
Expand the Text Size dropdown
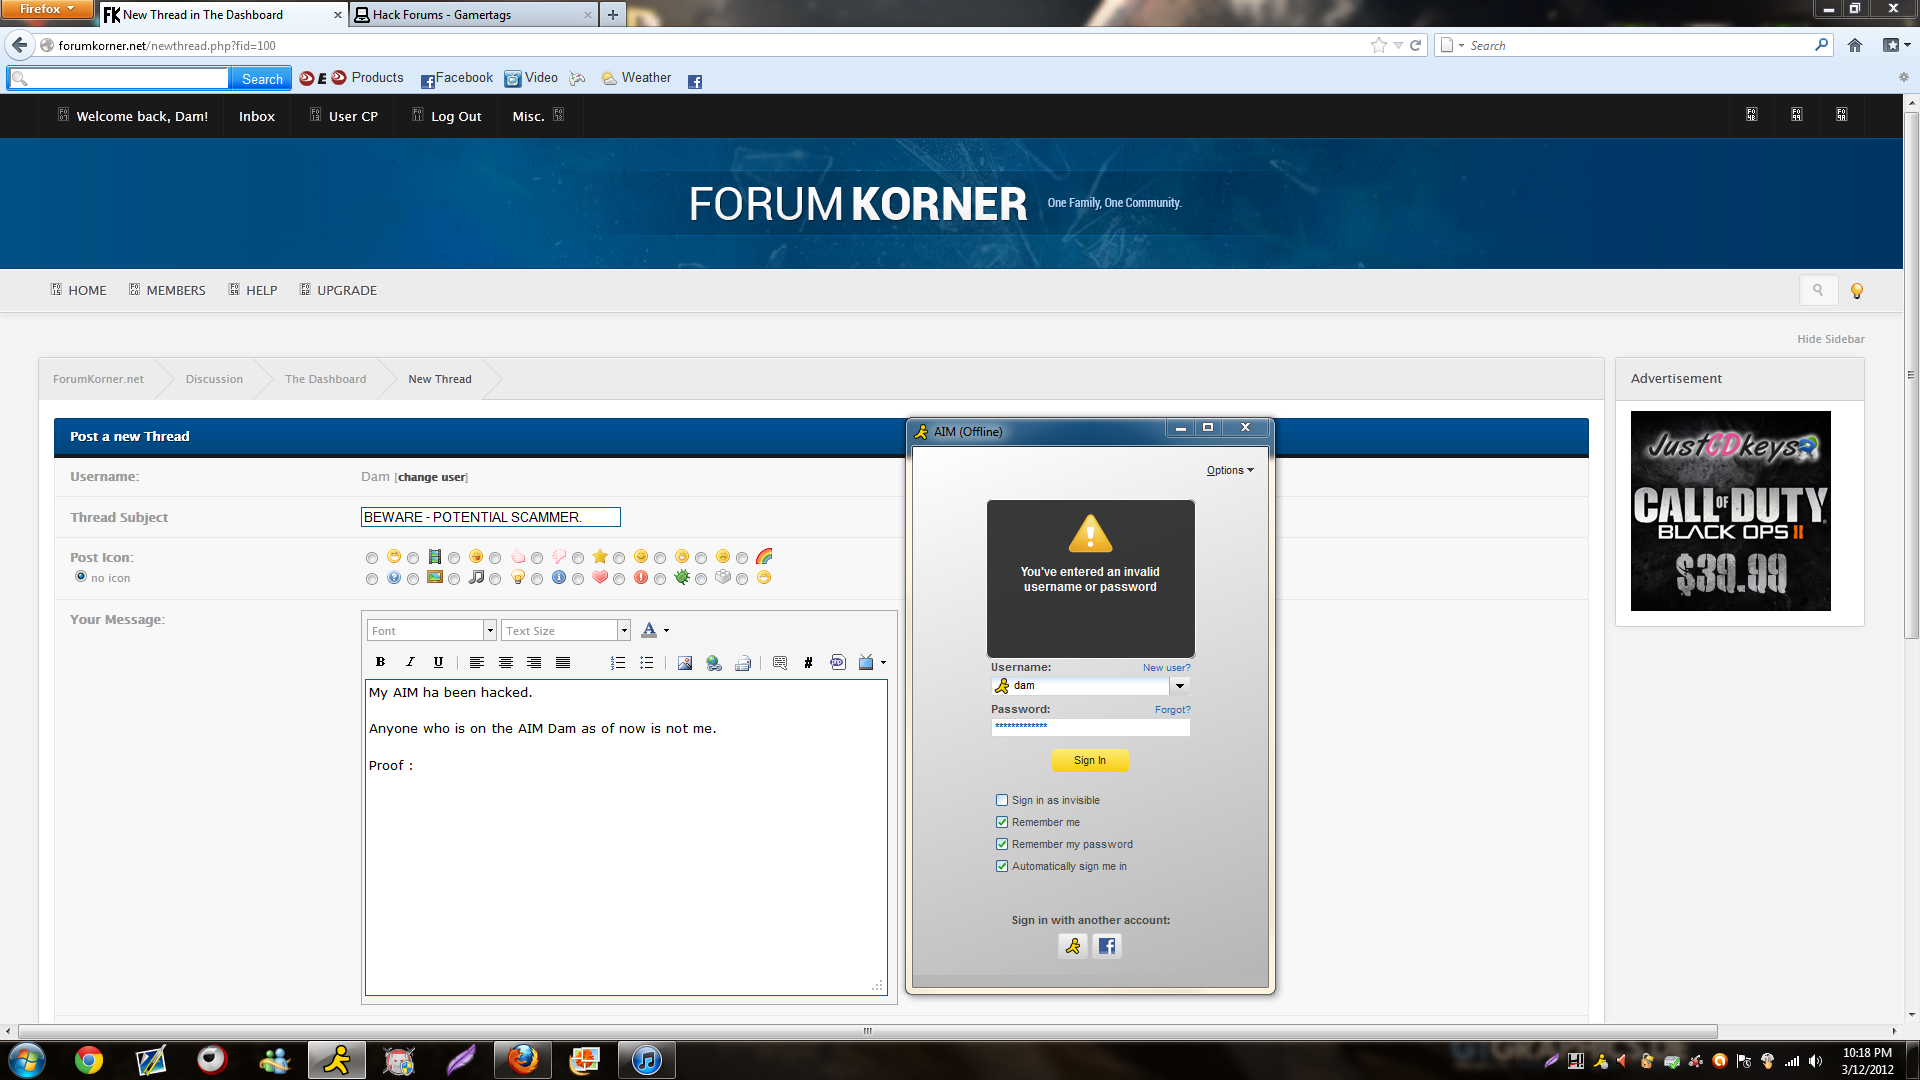pyautogui.click(x=623, y=630)
